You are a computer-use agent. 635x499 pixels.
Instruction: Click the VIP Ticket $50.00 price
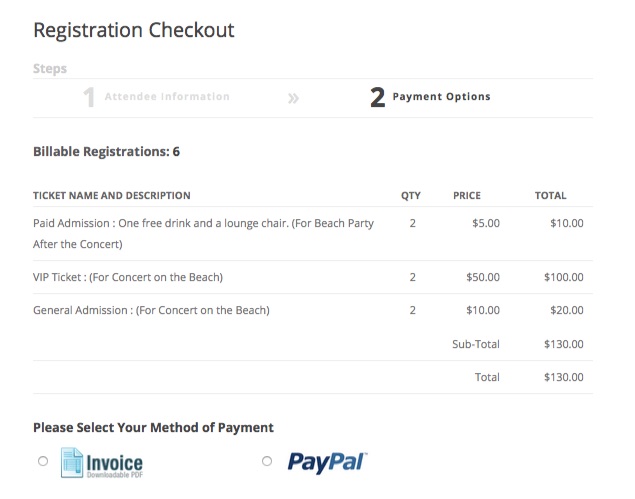point(483,277)
